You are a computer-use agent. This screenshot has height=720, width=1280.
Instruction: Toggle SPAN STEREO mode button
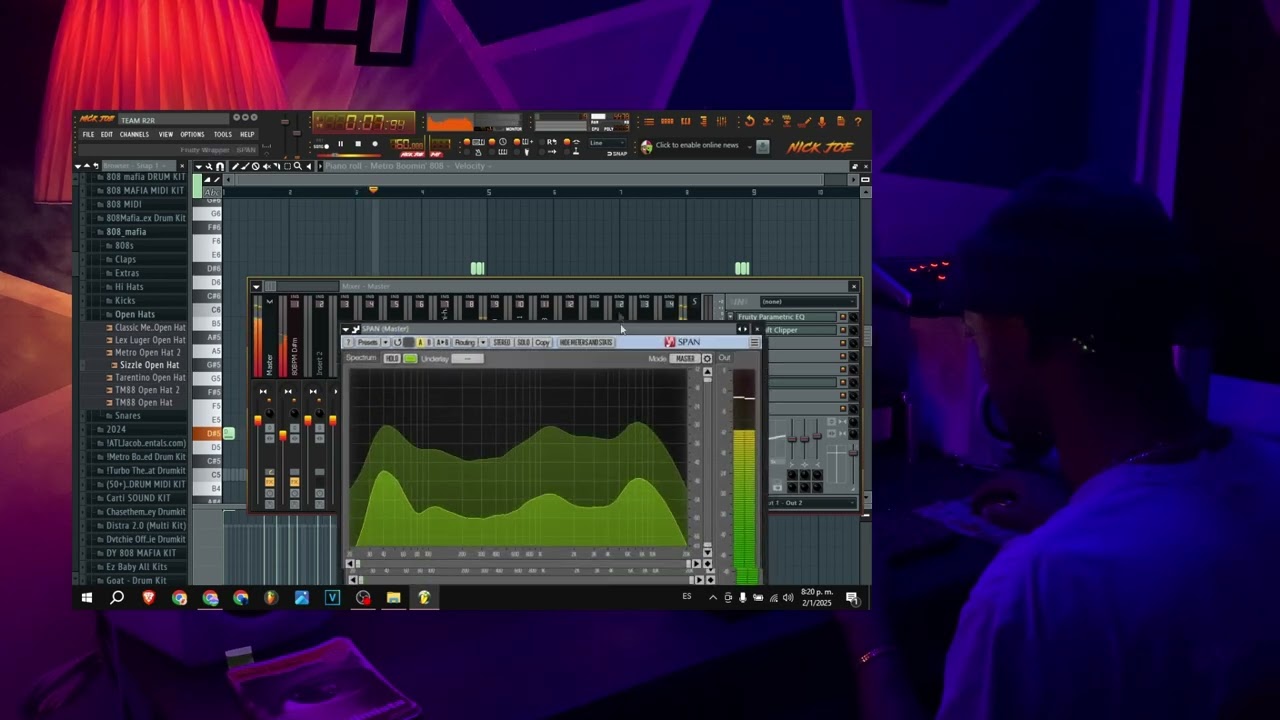tap(501, 342)
